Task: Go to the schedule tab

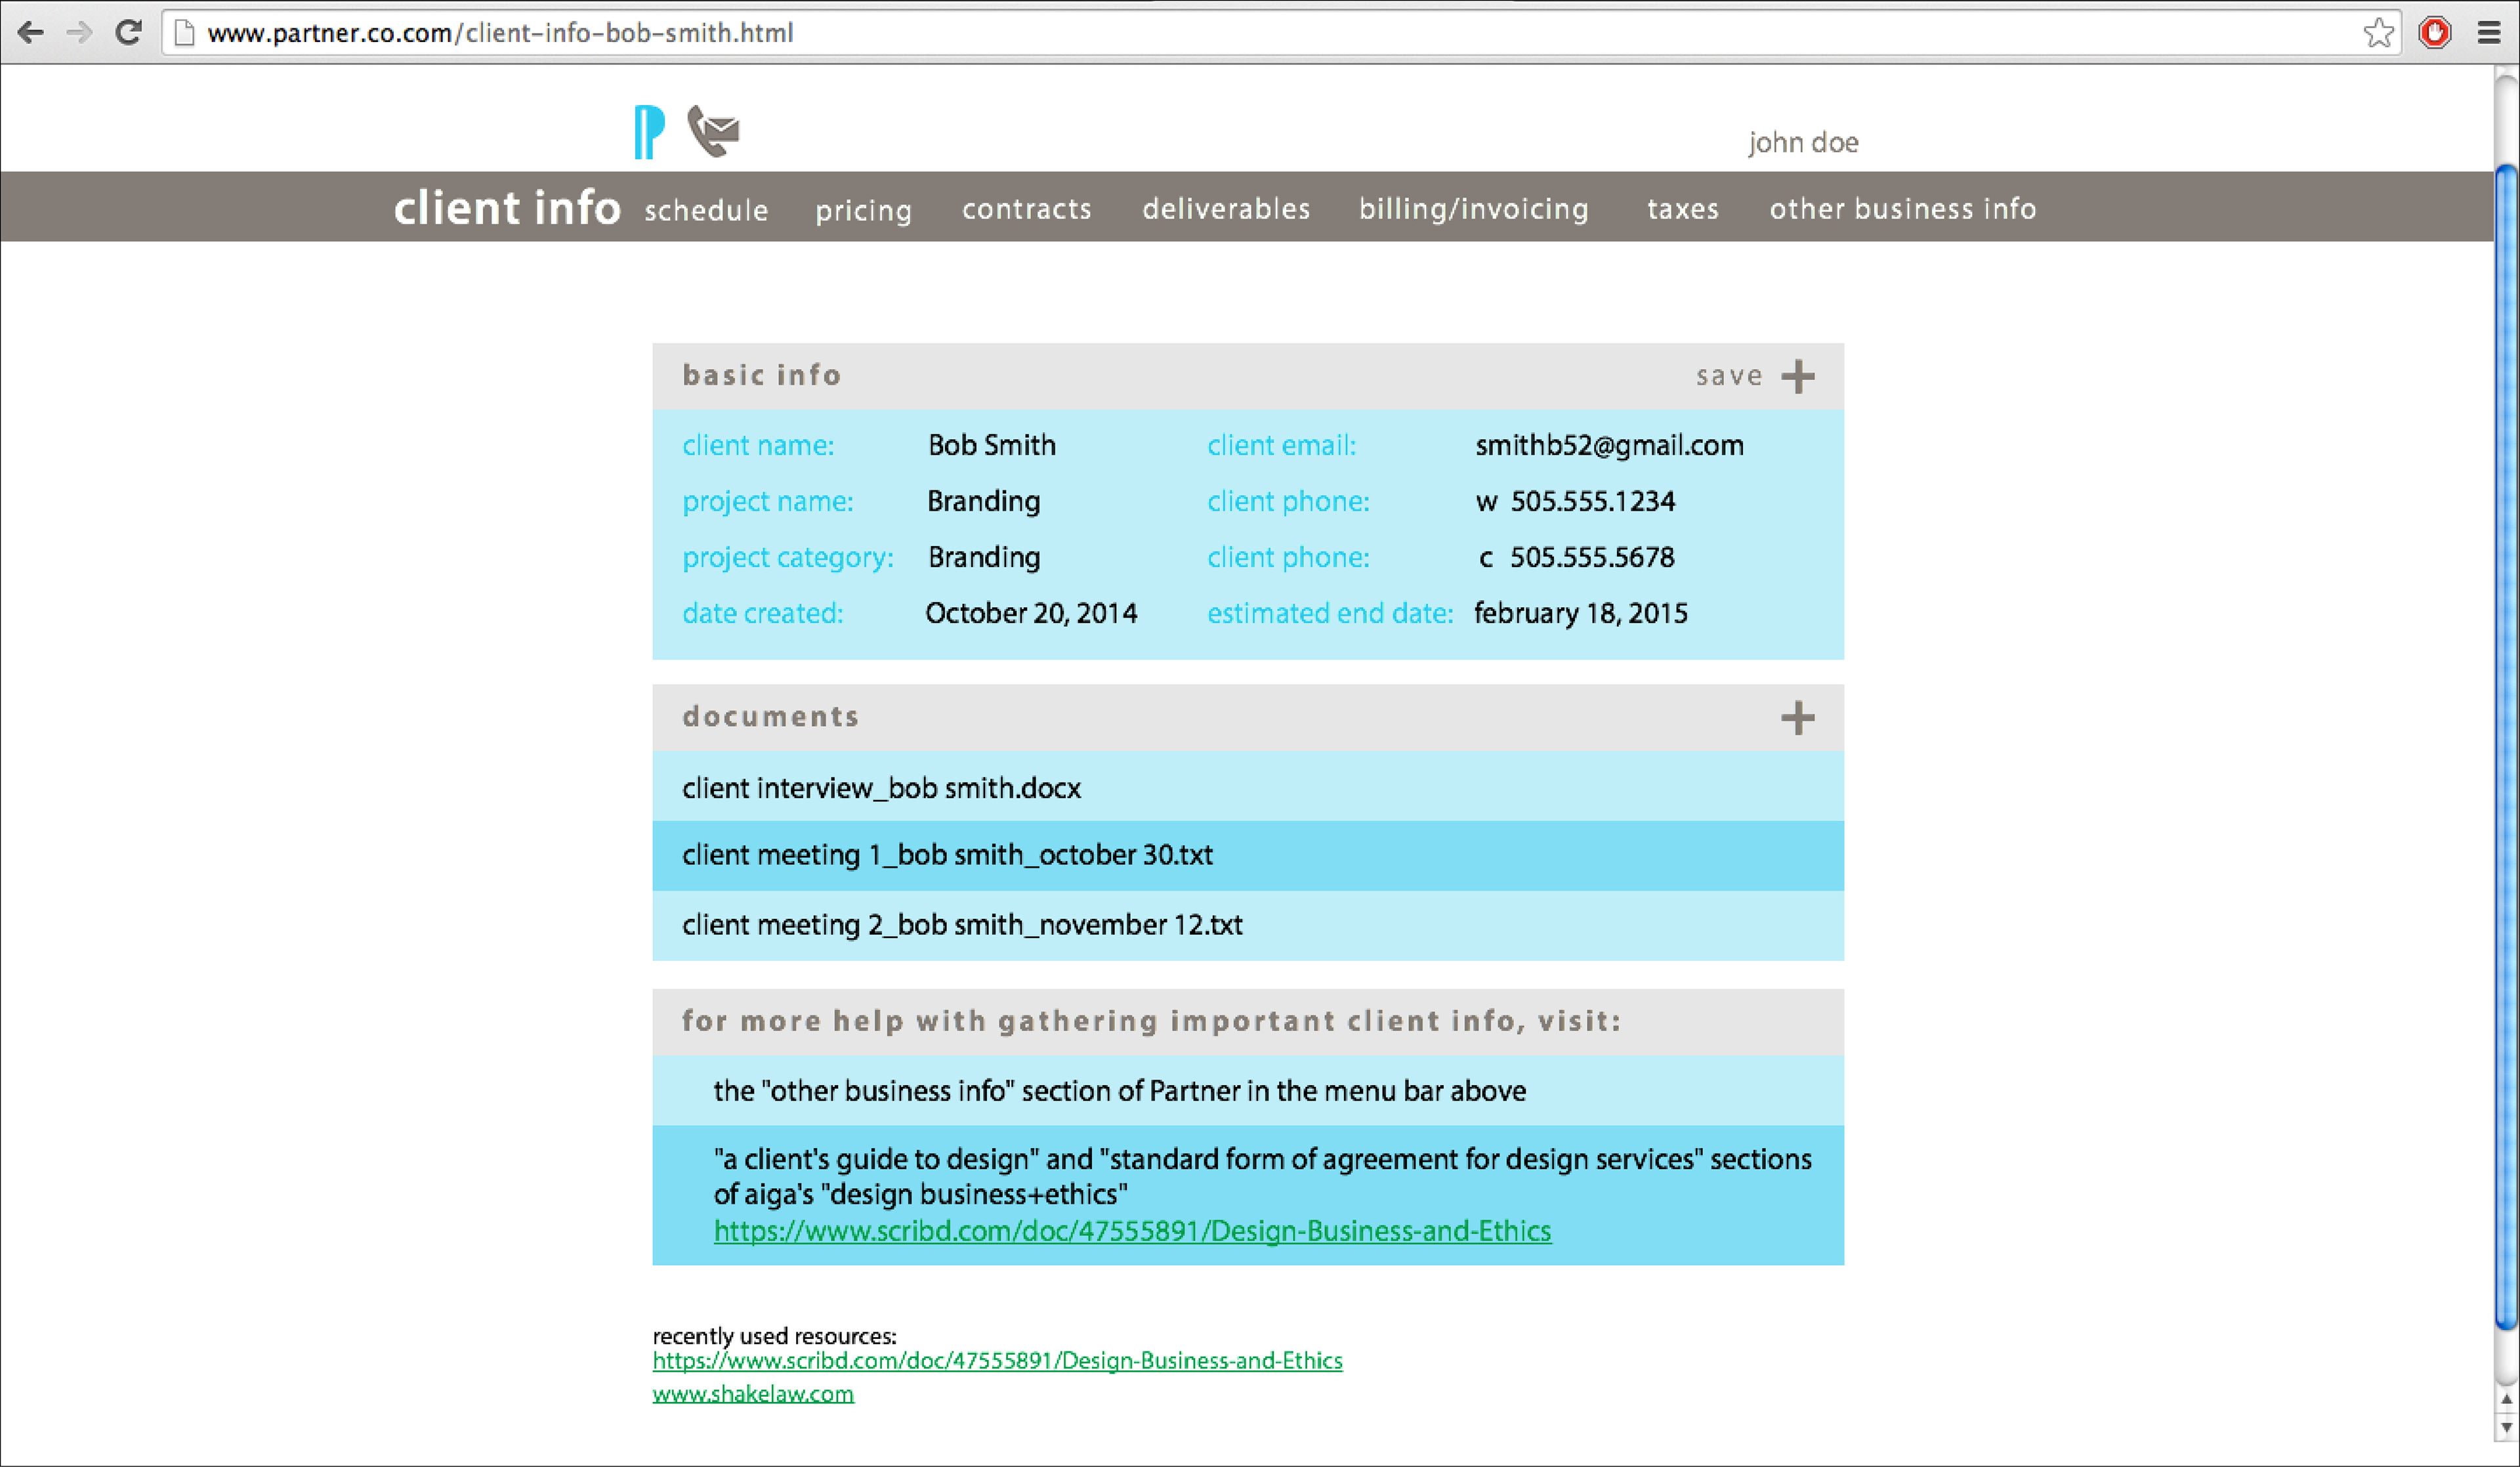Action: (706, 210)
